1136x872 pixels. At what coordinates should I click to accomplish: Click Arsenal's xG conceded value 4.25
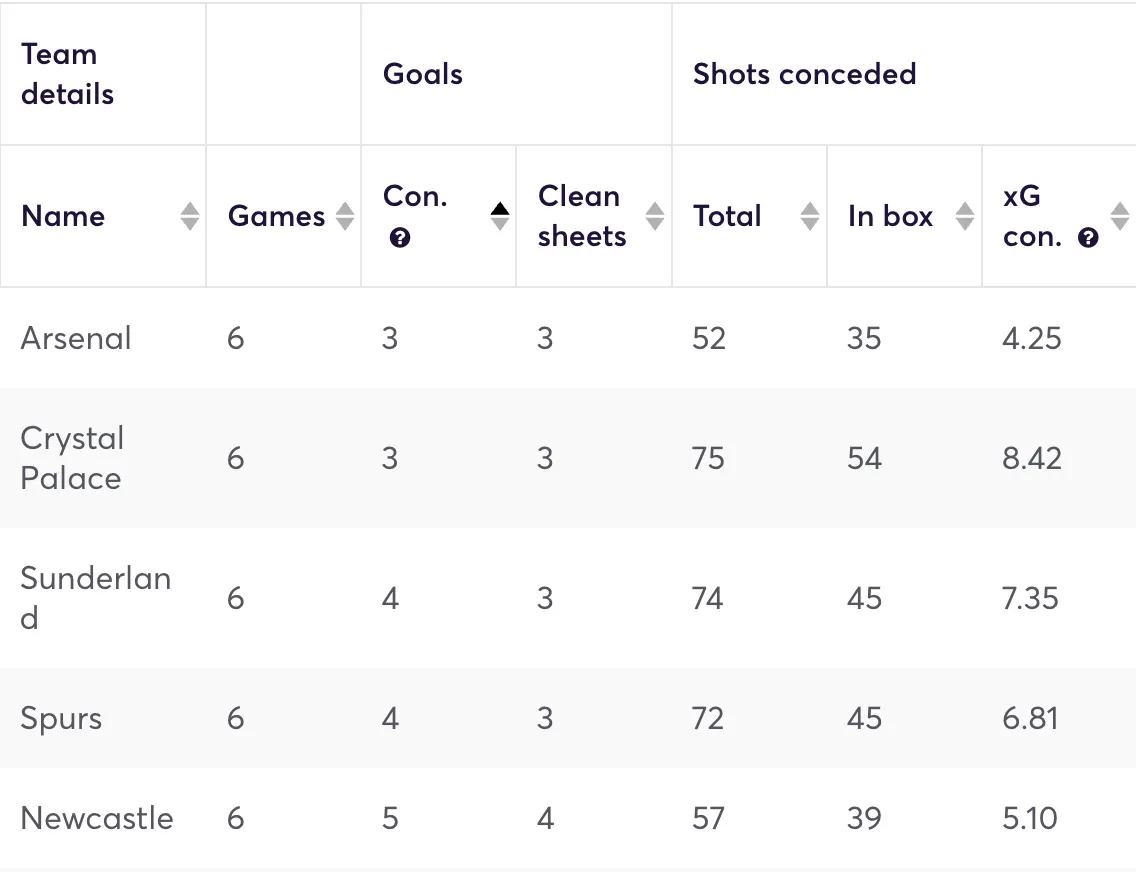pos(1031,338)
